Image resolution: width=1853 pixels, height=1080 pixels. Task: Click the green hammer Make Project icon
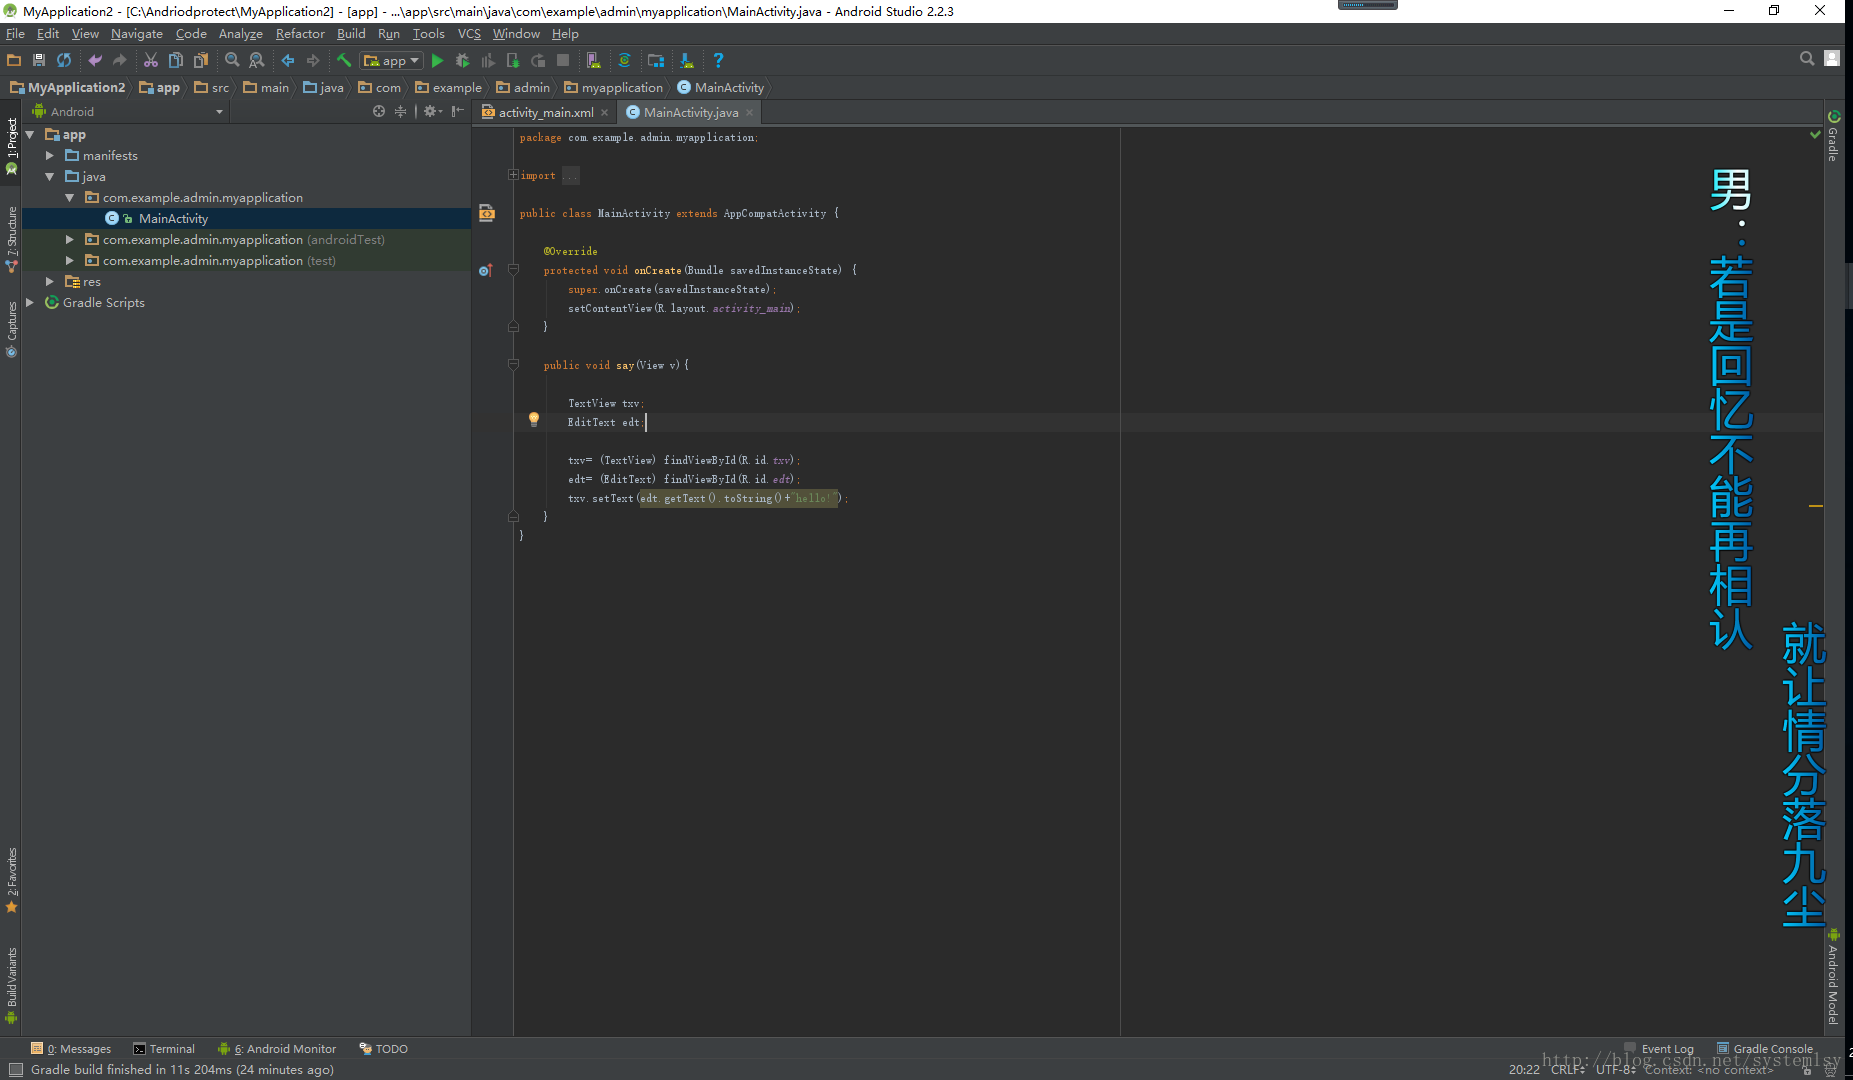click(x=344, y=60)
